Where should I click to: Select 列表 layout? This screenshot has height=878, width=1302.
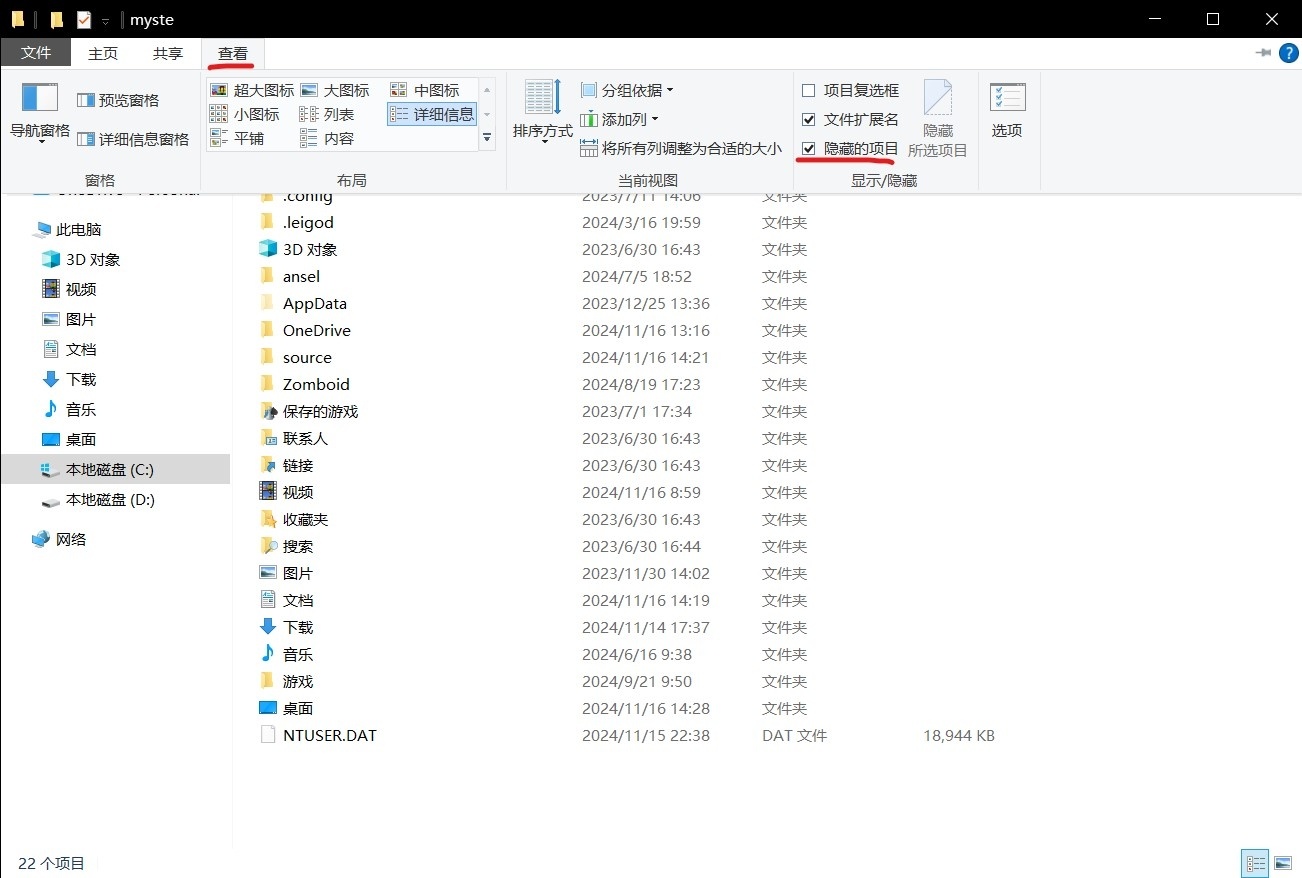tap(327, 114)
